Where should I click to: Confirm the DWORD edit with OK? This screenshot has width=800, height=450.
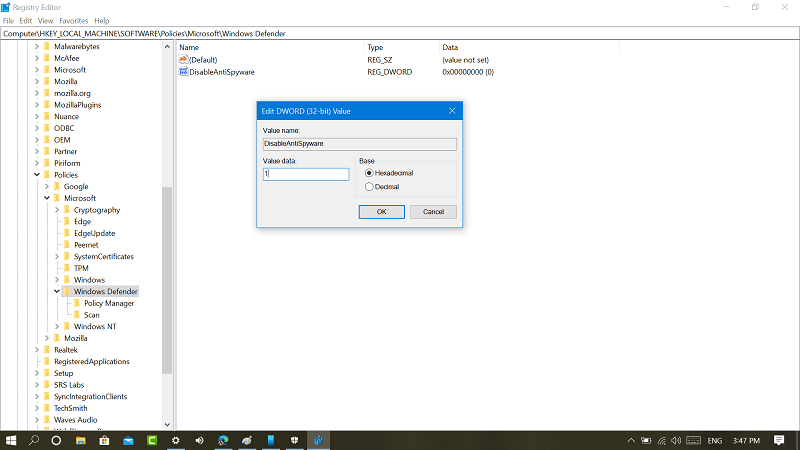point(382,212)
